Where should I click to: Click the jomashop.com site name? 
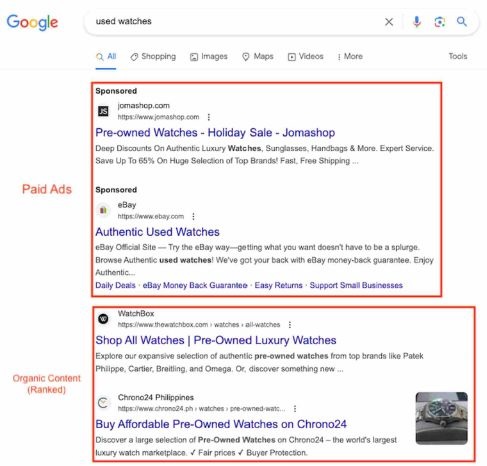[144, 106]
